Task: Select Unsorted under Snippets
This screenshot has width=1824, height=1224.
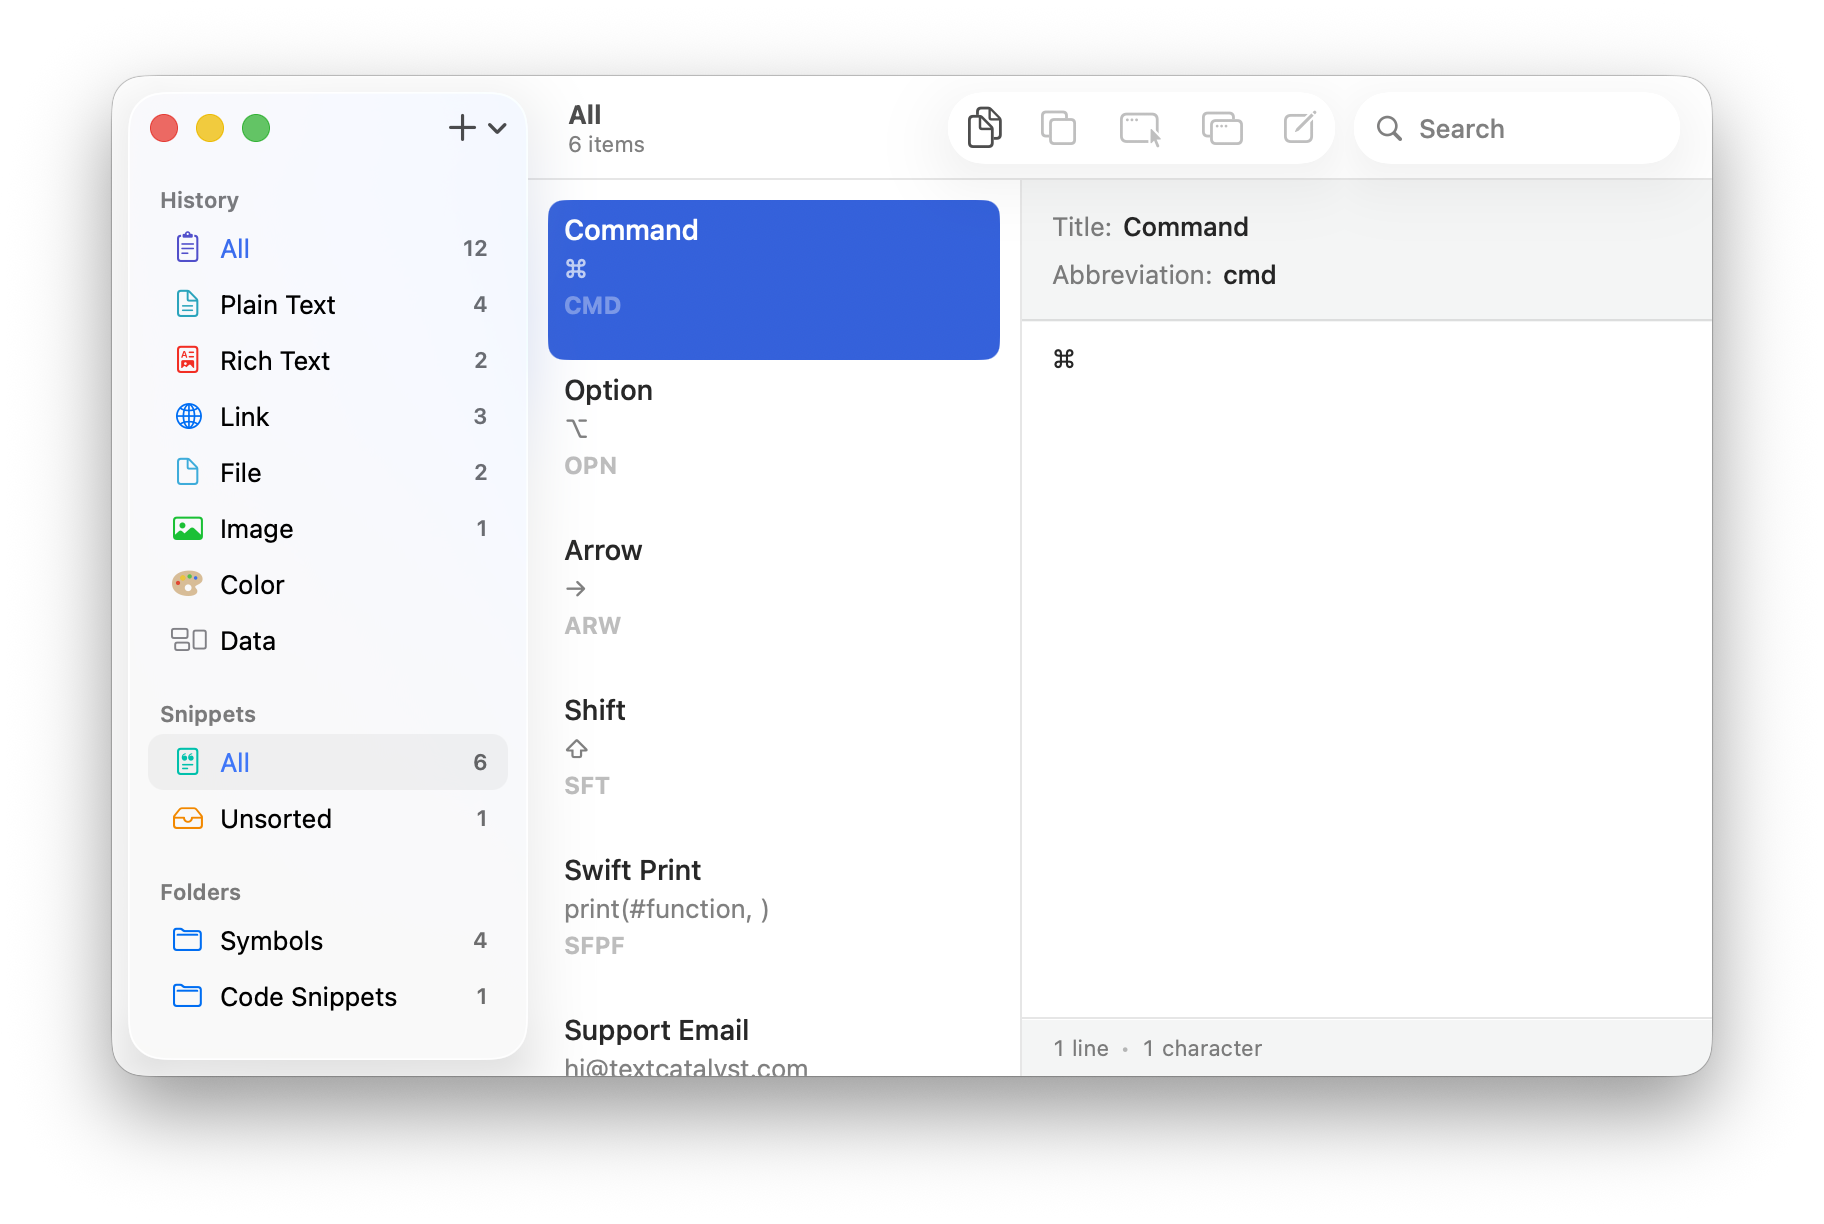Action: [x=275, y=819]
